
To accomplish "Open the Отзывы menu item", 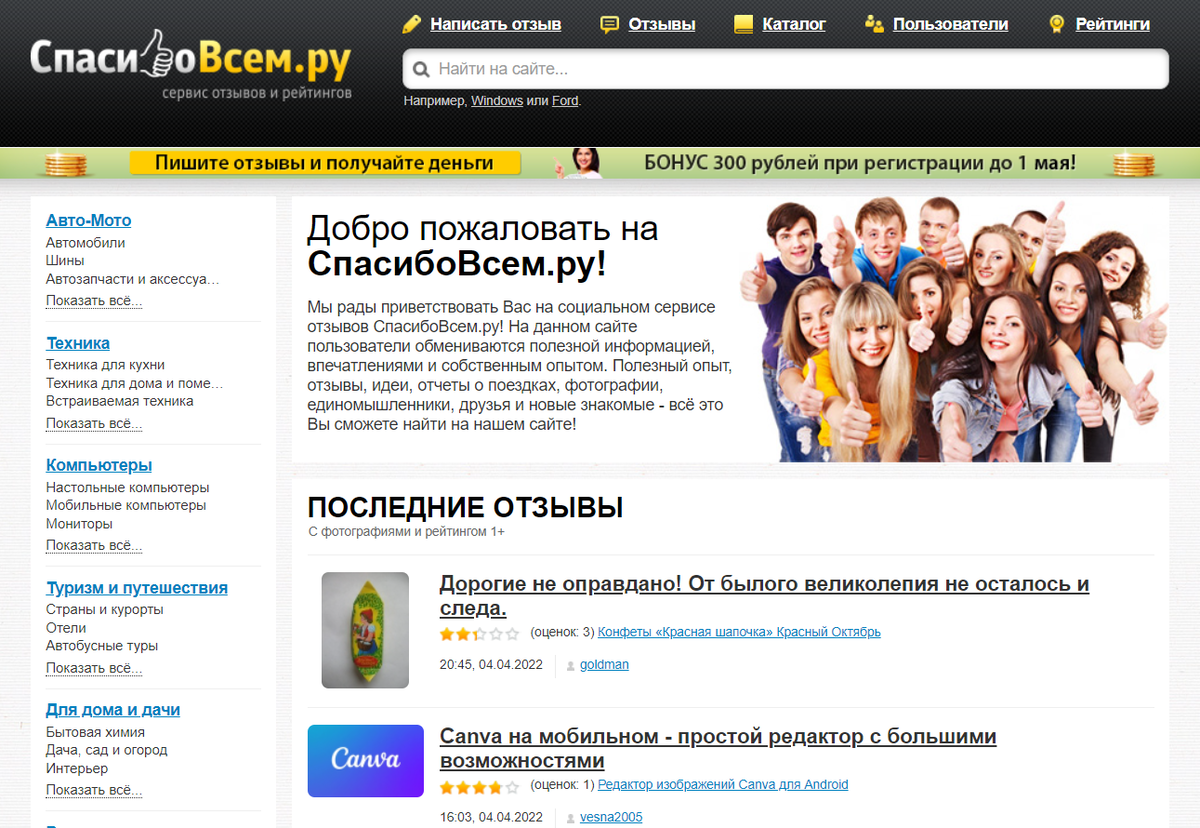I will [x=662, y=24].
